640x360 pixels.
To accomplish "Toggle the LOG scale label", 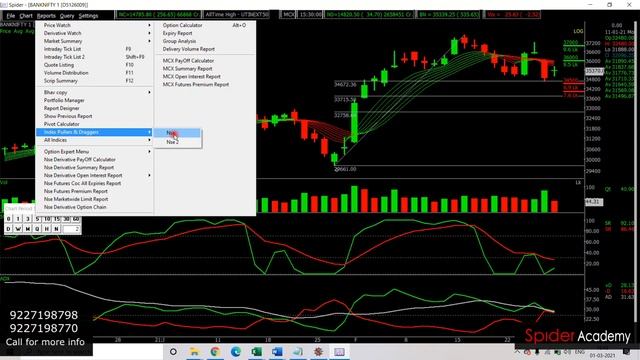I will click(578, 31).
